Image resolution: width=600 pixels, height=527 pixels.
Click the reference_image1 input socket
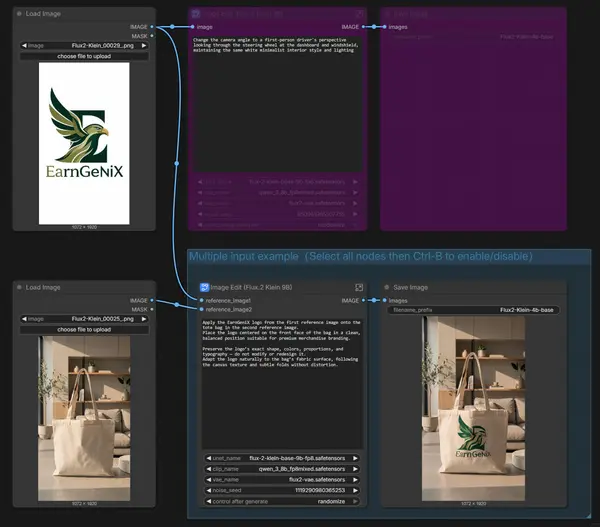click(x=202, y=300)
